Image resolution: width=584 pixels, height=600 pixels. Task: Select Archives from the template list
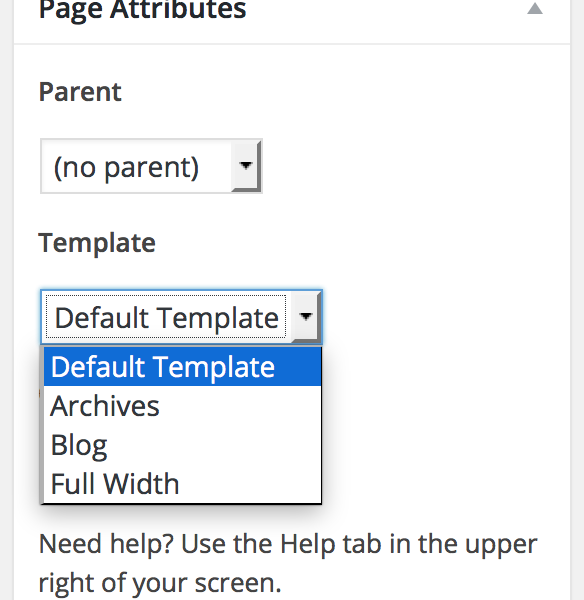[x=183, y=406]
